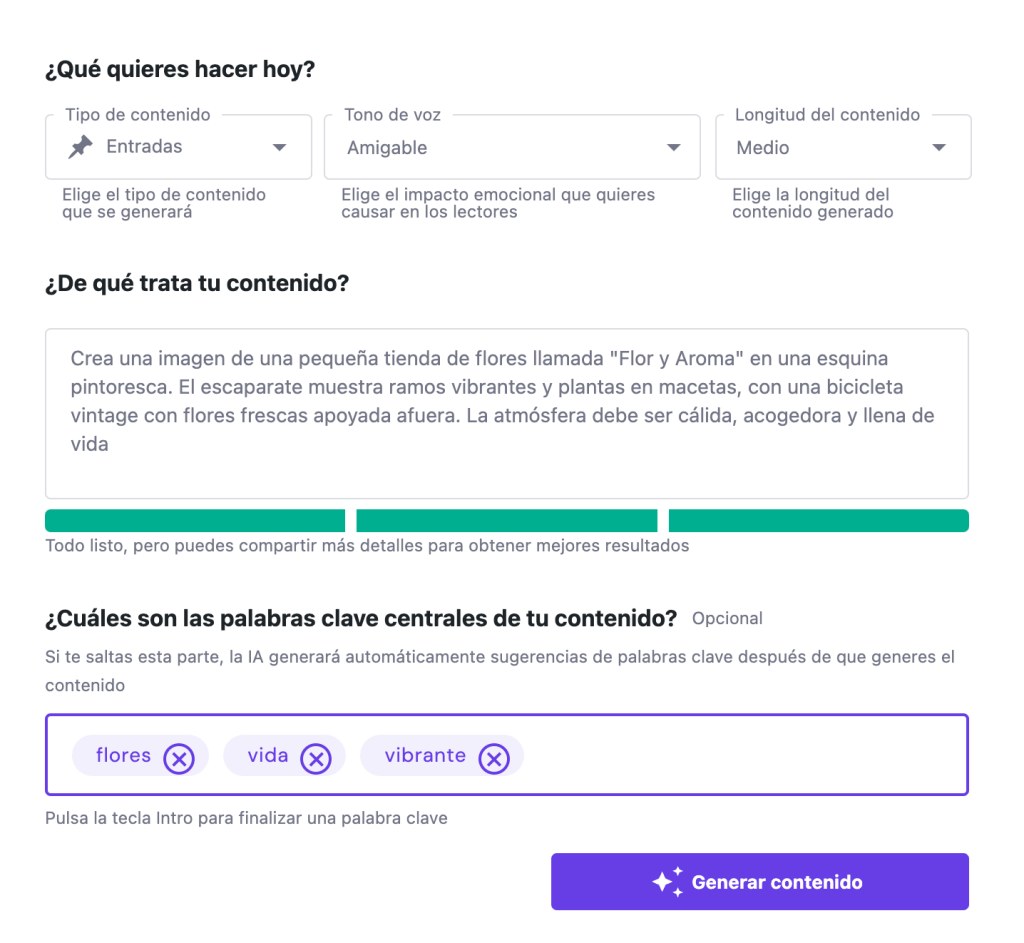
Task: Click the 'Entradas' content type value
Action: coord(144,147)
